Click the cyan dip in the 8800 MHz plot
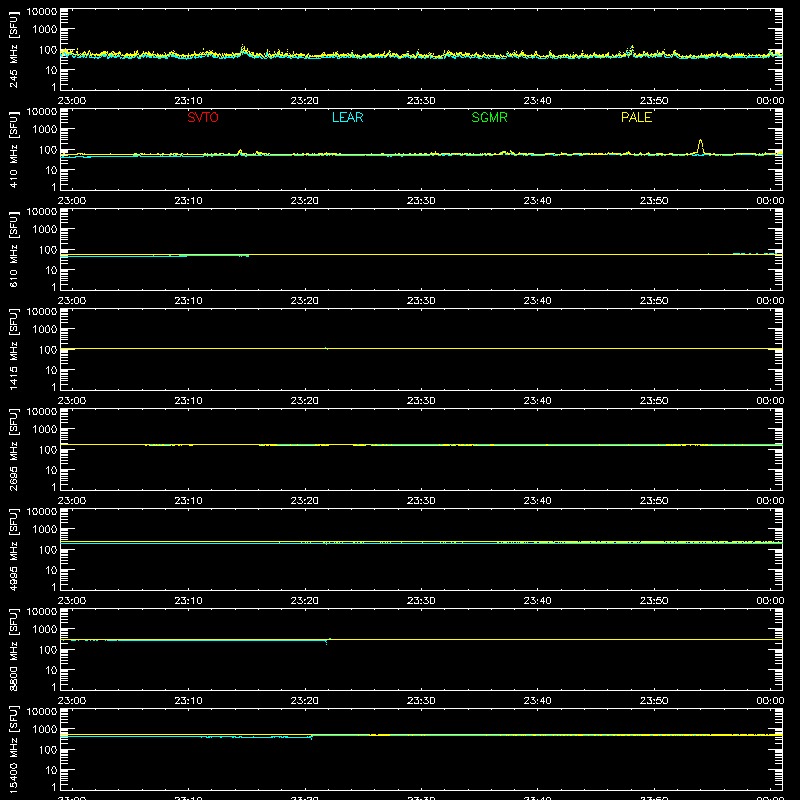The image size is (800, 800). coord(327,642)
